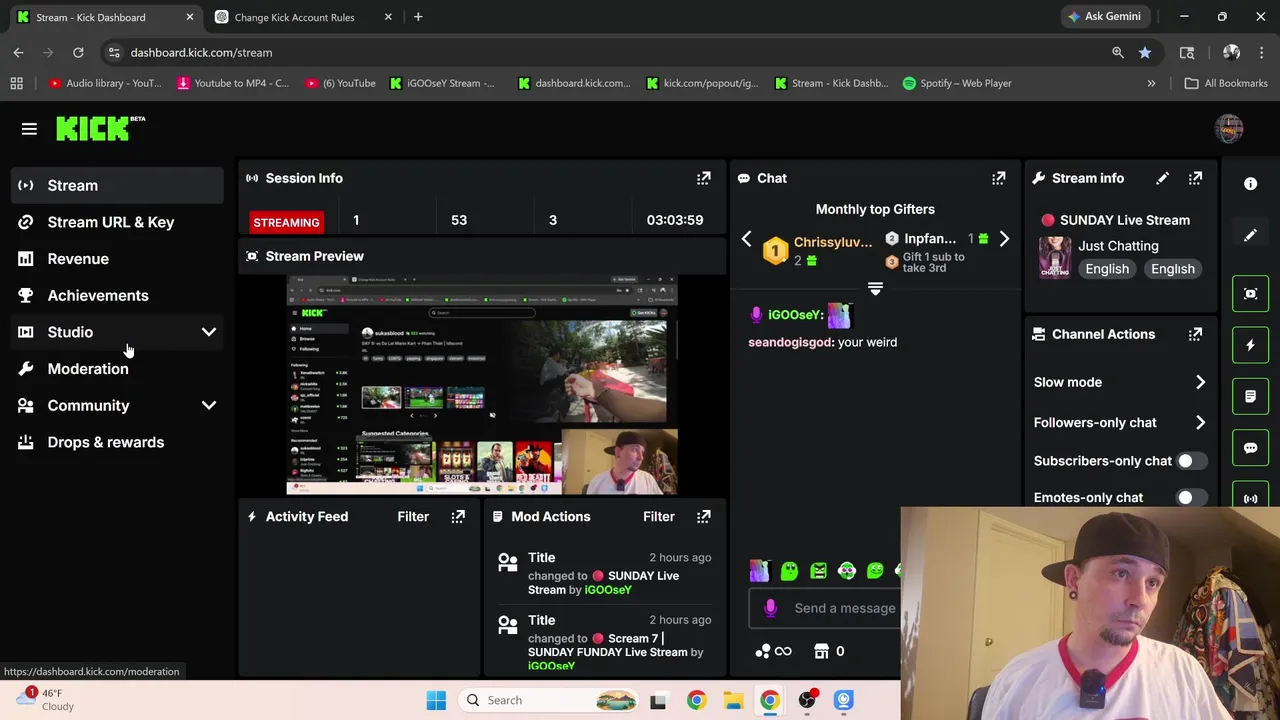Viewport: 1280px width, 720px height.
Task: Pop out the Session Info panel
Action: 704,178
